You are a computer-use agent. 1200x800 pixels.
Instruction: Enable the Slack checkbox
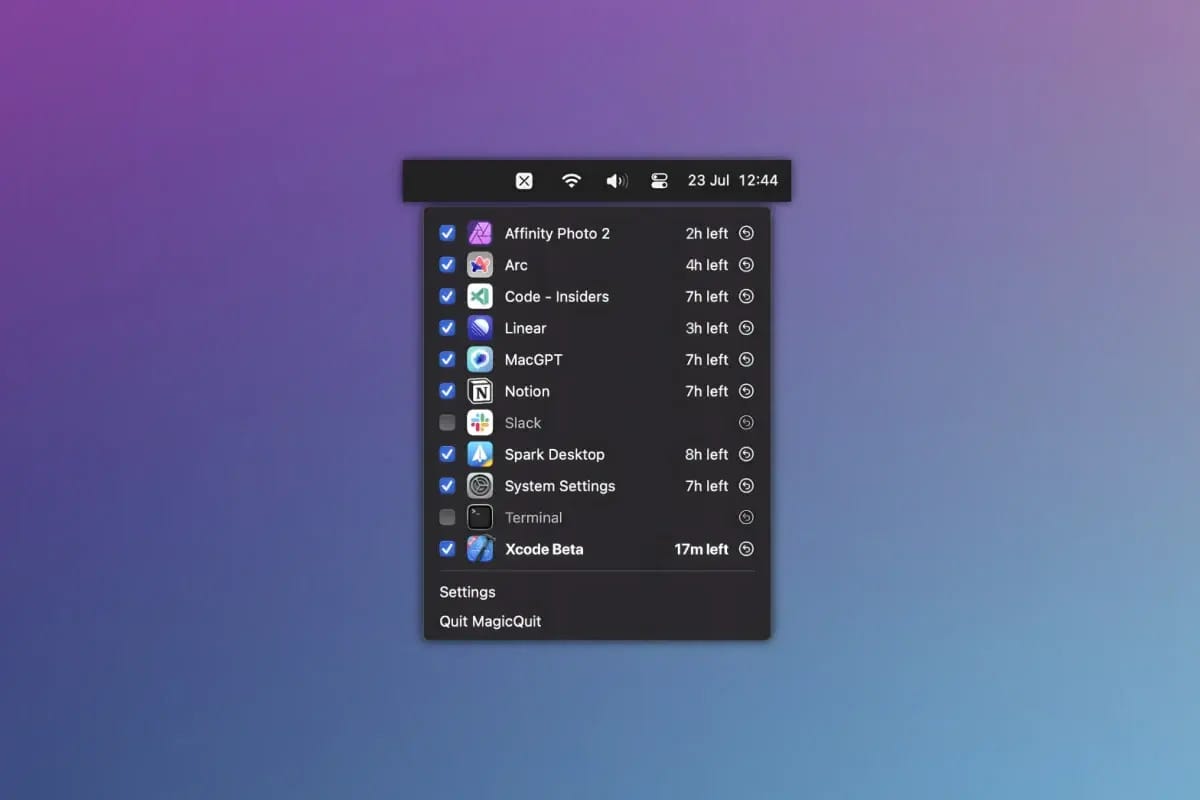point(447,423)
